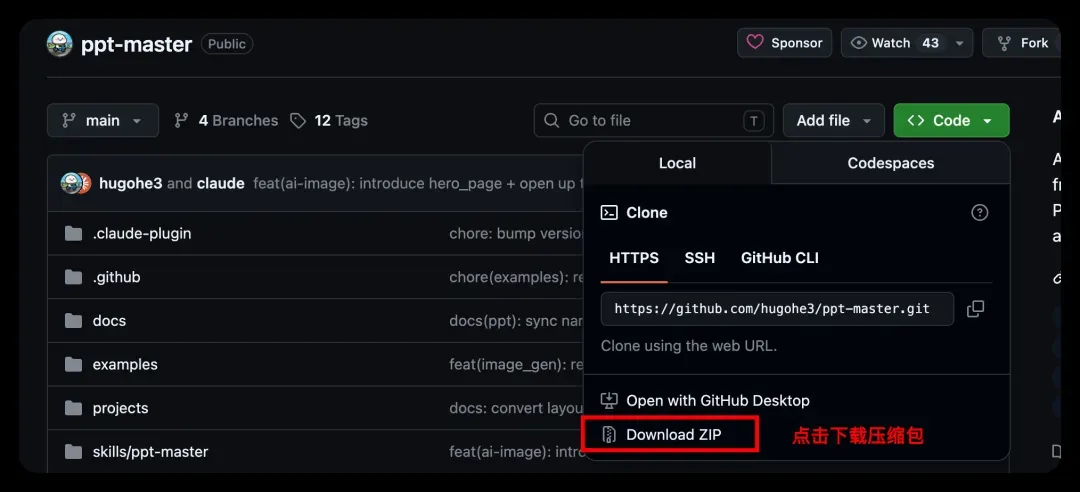Image resolution: width=1080 pixels, height=492 pixels.
Task: Click the hugohe3 author link
Action: 131,183
